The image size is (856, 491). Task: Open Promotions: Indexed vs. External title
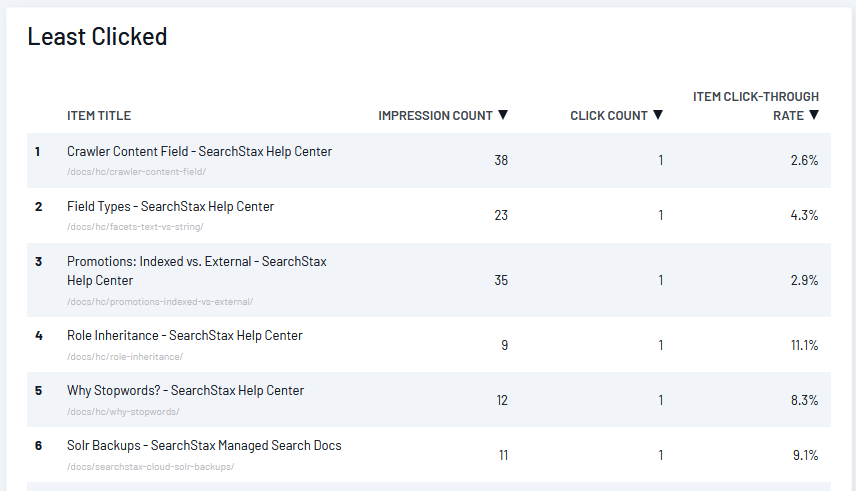197,271
